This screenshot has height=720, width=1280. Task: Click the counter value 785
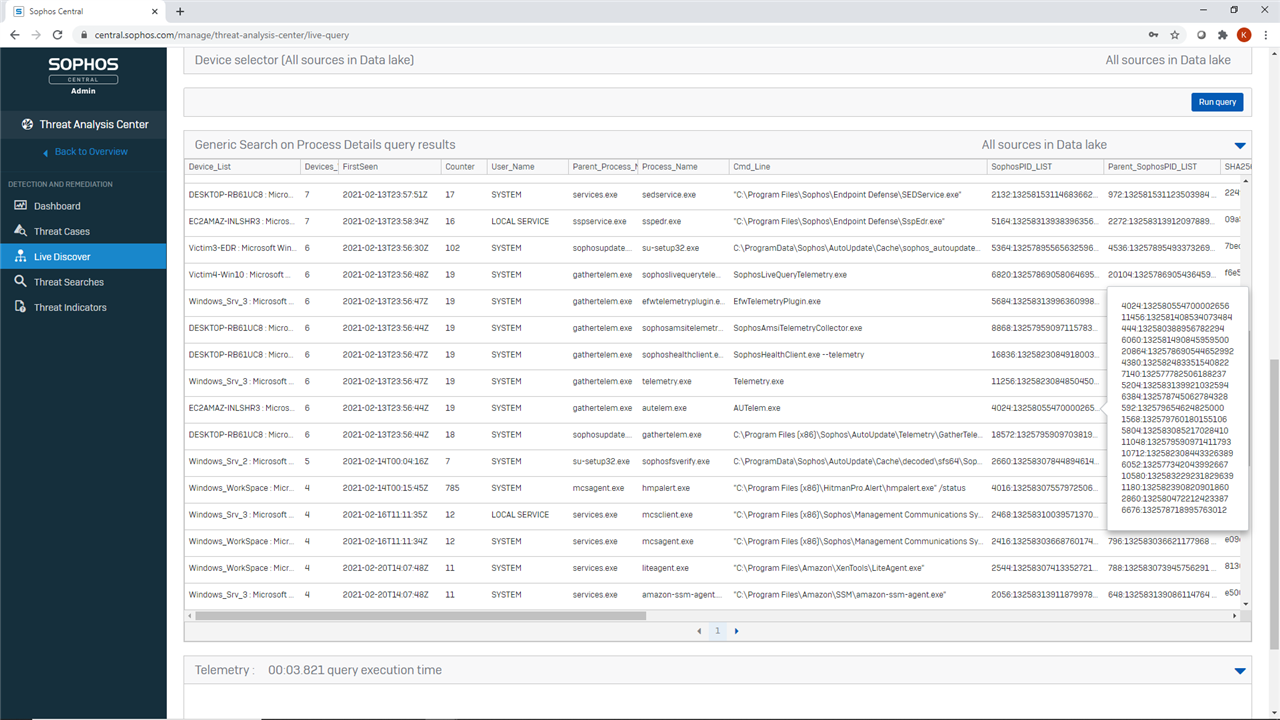[453, 488]
